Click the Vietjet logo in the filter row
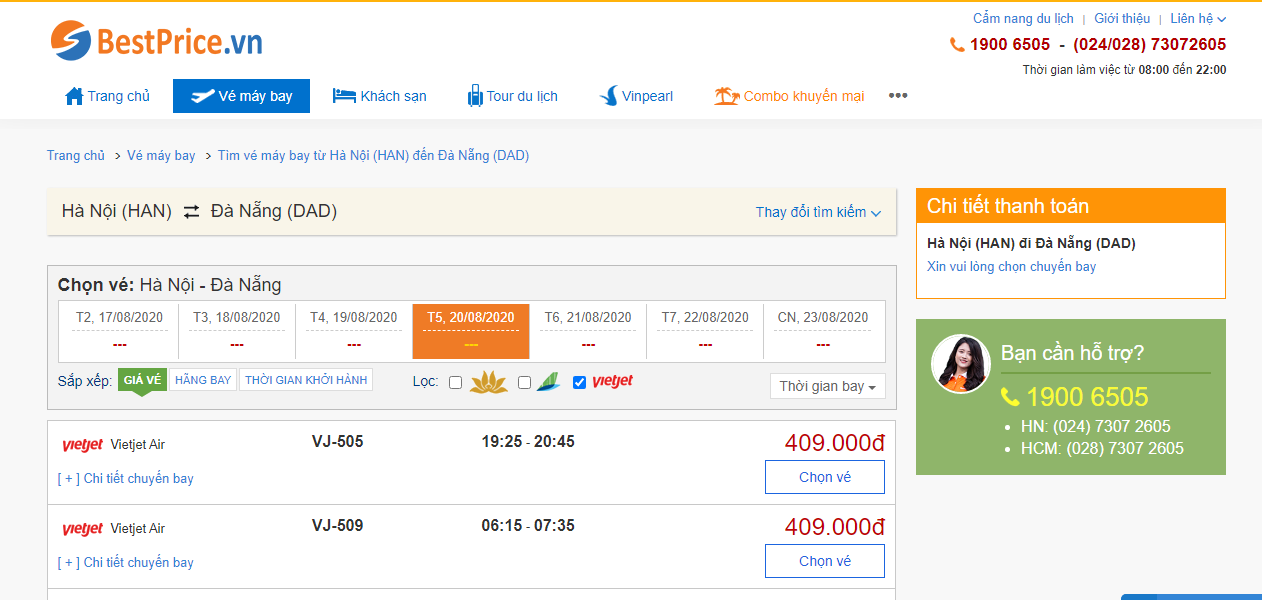 pos(612,381)
